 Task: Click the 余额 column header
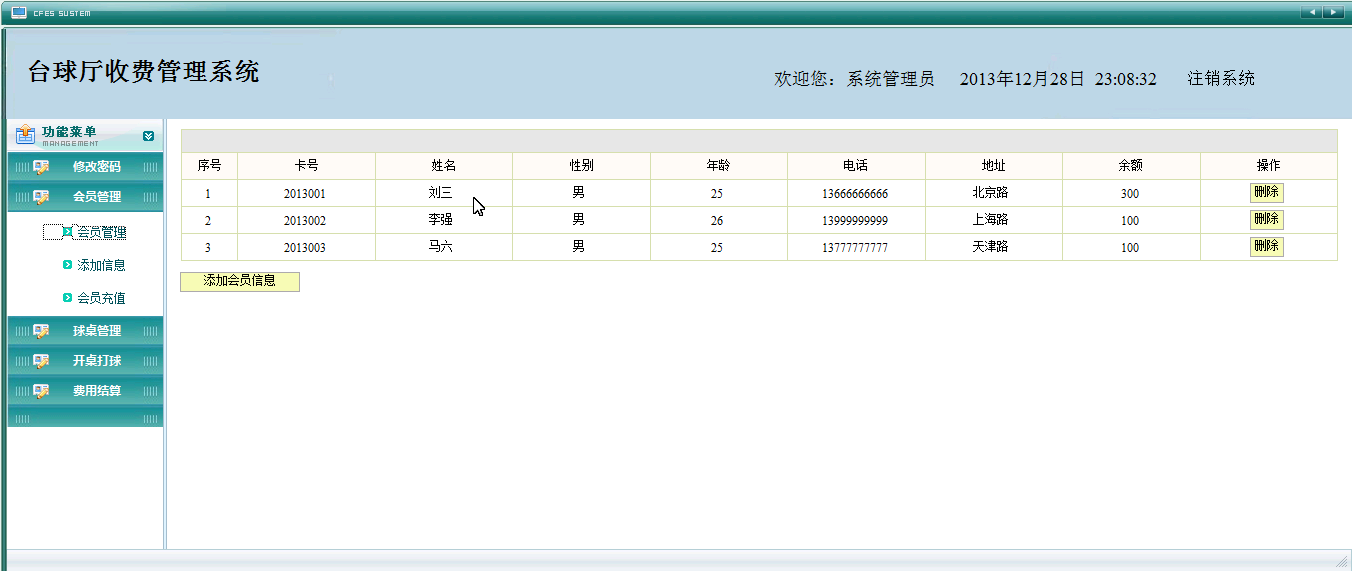(1131, 166)
